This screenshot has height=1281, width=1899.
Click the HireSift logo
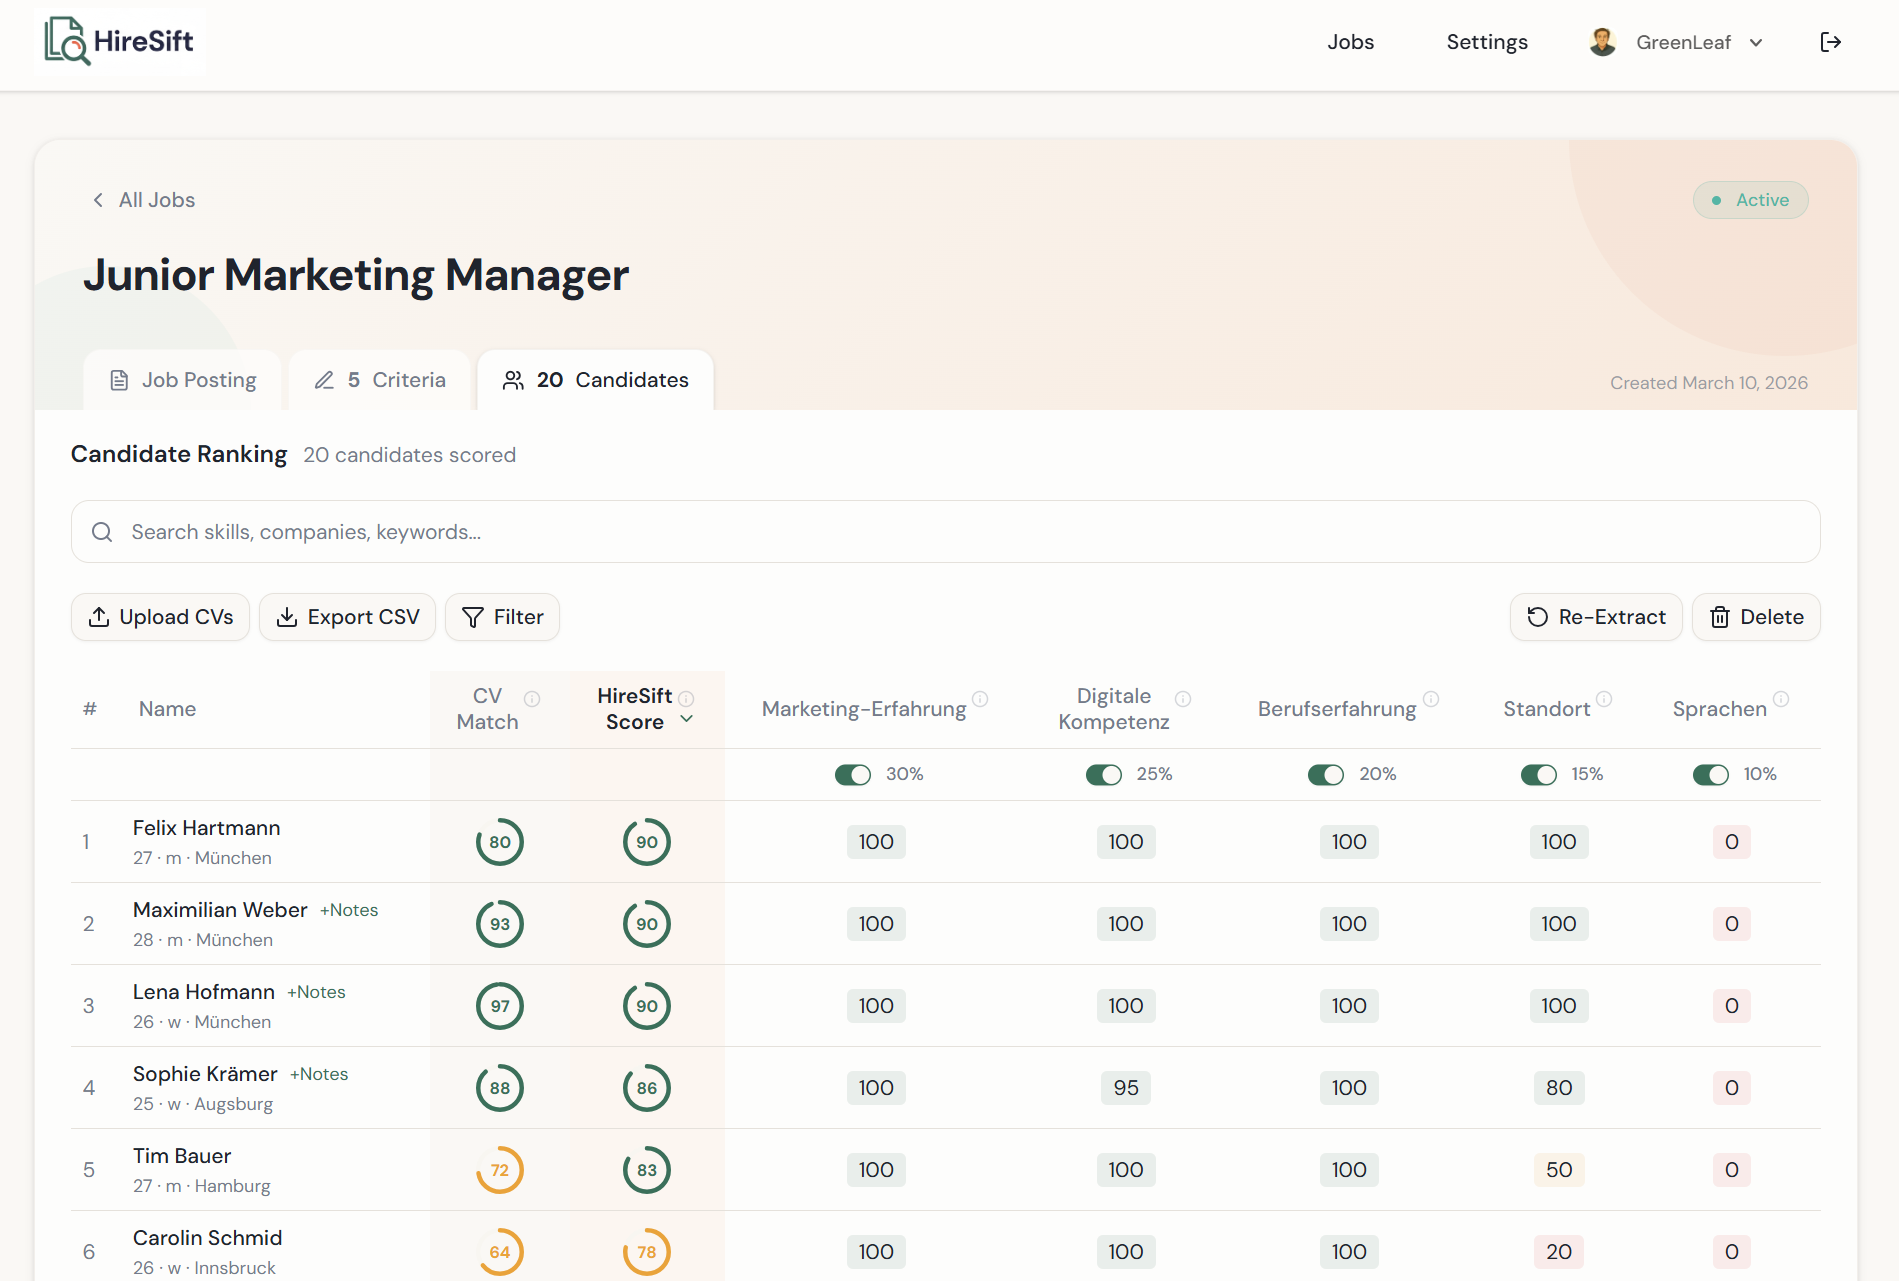pyautogui.click(x=118, y=41)
